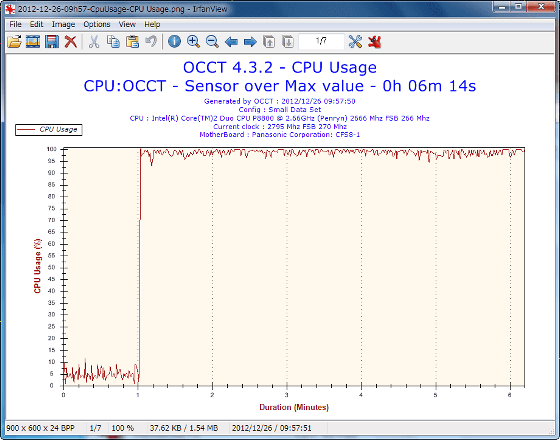Open the red IrfanView about icon
Image resolution: width=560 pixels, height=440 pixels.
pyautogui.click(x=374, y=42)
